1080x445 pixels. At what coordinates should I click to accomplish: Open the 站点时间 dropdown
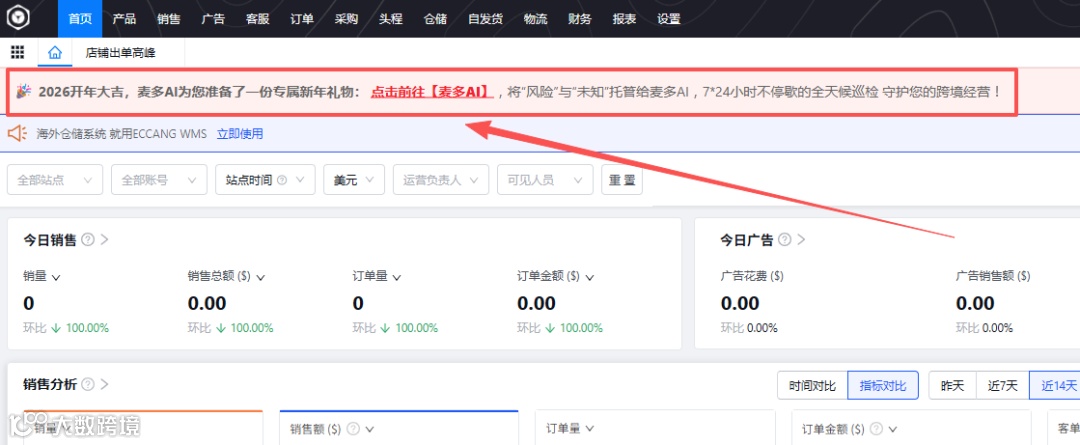pyautogui.click(x=265, y=180)
